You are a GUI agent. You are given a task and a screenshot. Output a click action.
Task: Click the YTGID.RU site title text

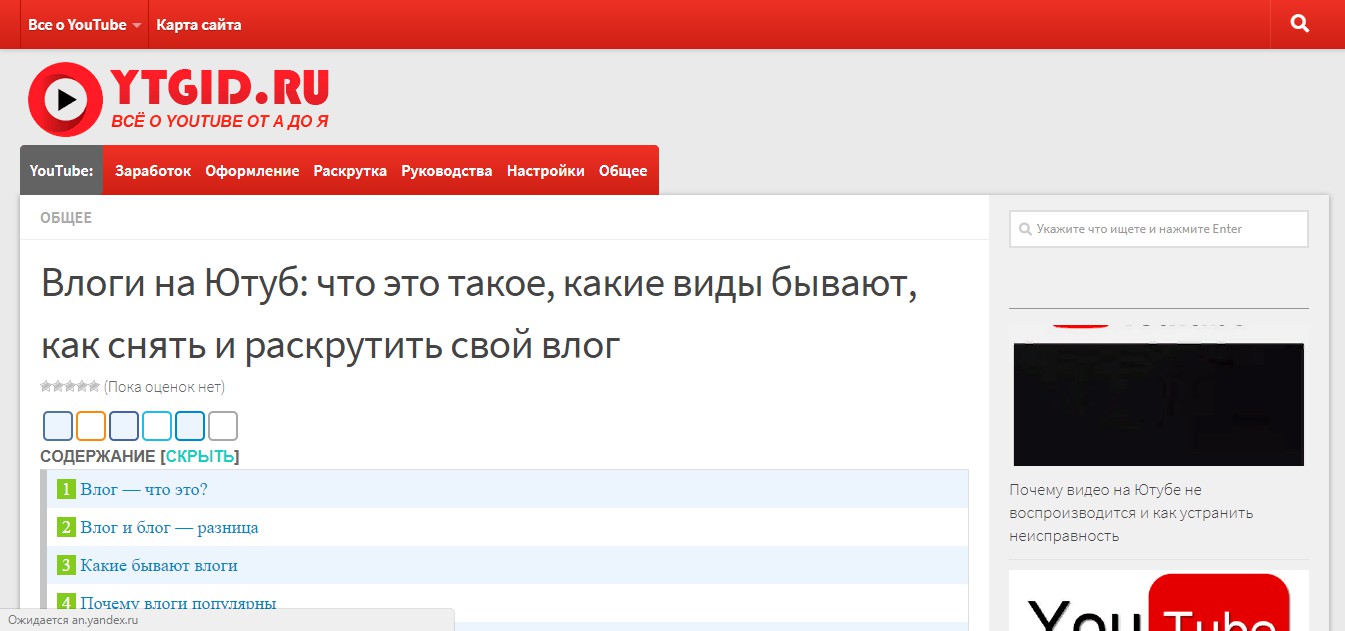(220, 88)
